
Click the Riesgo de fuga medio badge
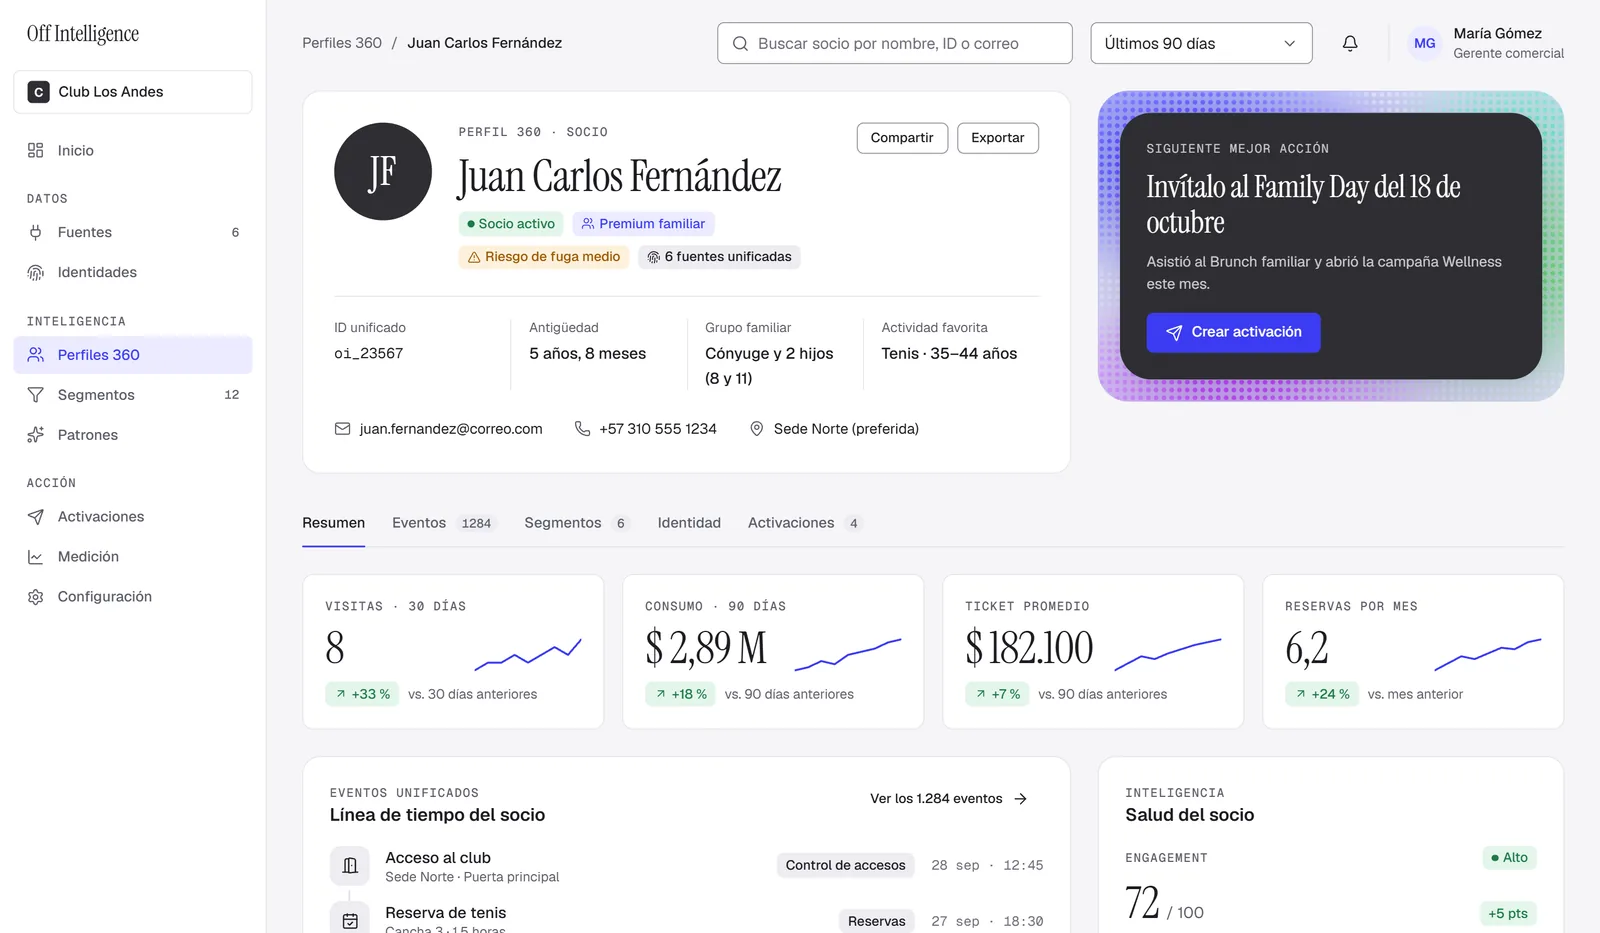pyautogui.click(x=544, y=257)
